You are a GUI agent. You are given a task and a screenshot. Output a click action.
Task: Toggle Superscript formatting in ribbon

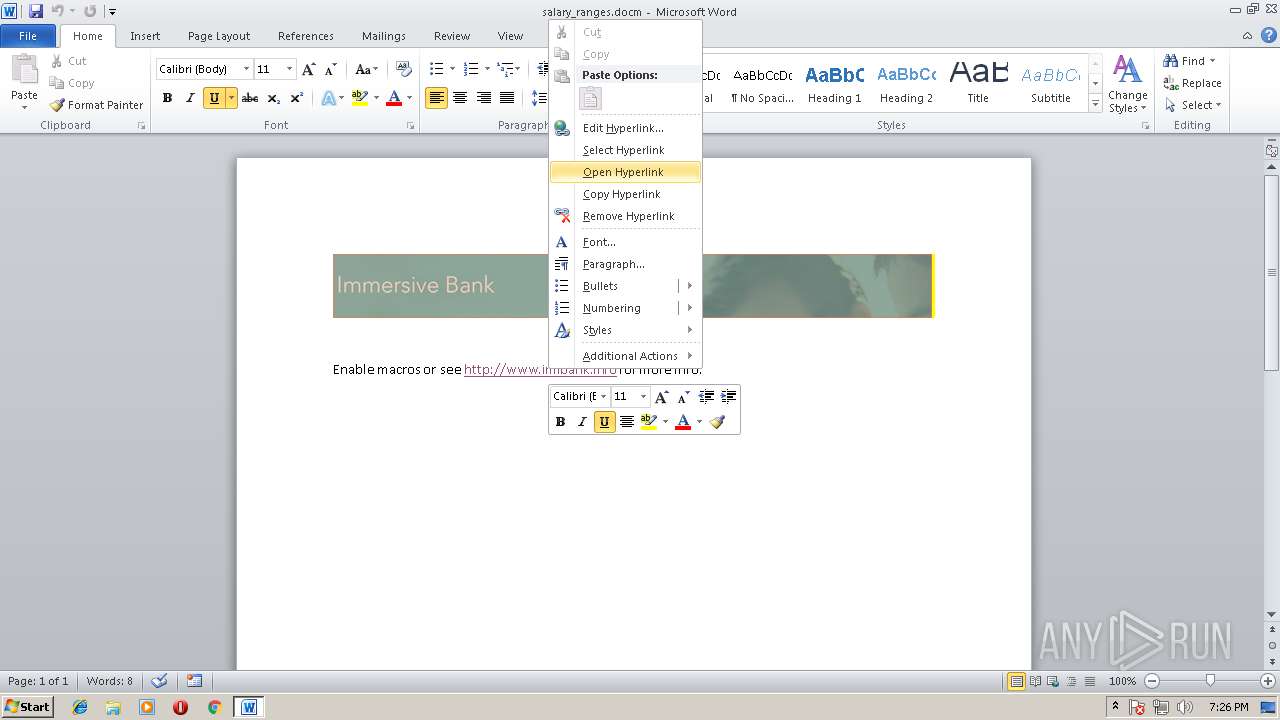click(296, 98)
